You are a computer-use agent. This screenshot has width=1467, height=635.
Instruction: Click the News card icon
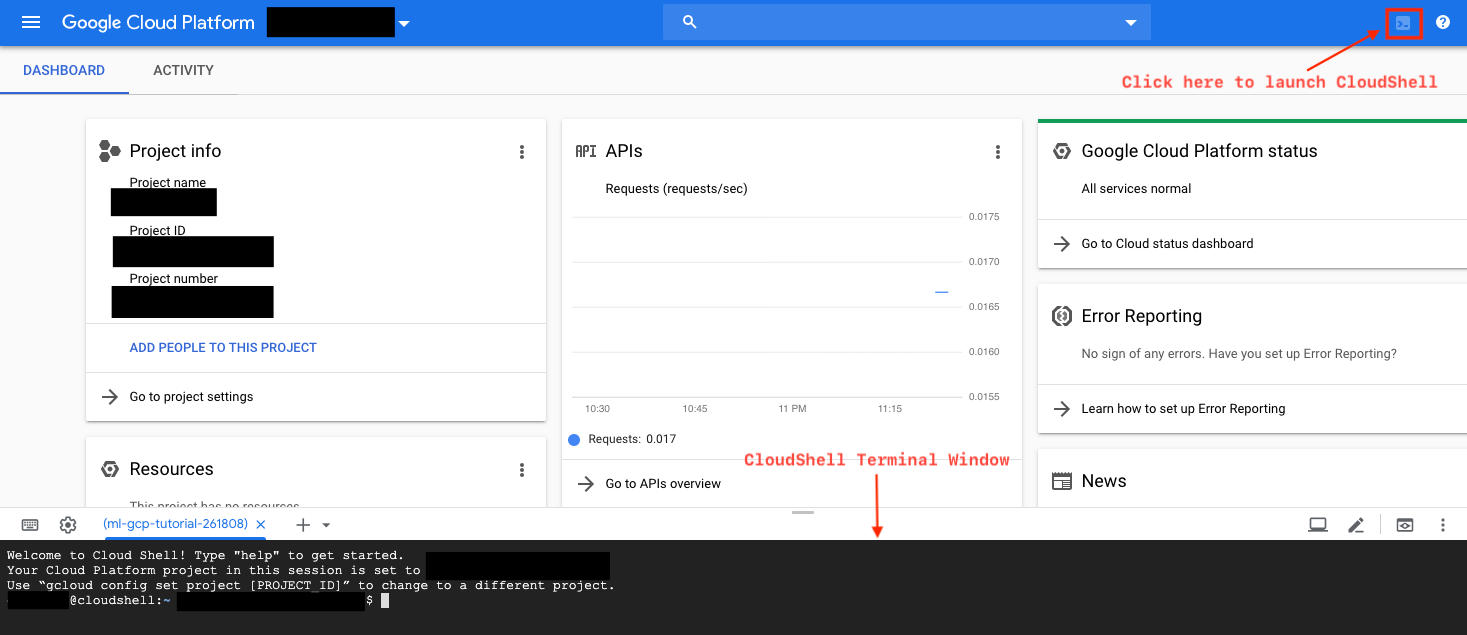coord(1062,481)
